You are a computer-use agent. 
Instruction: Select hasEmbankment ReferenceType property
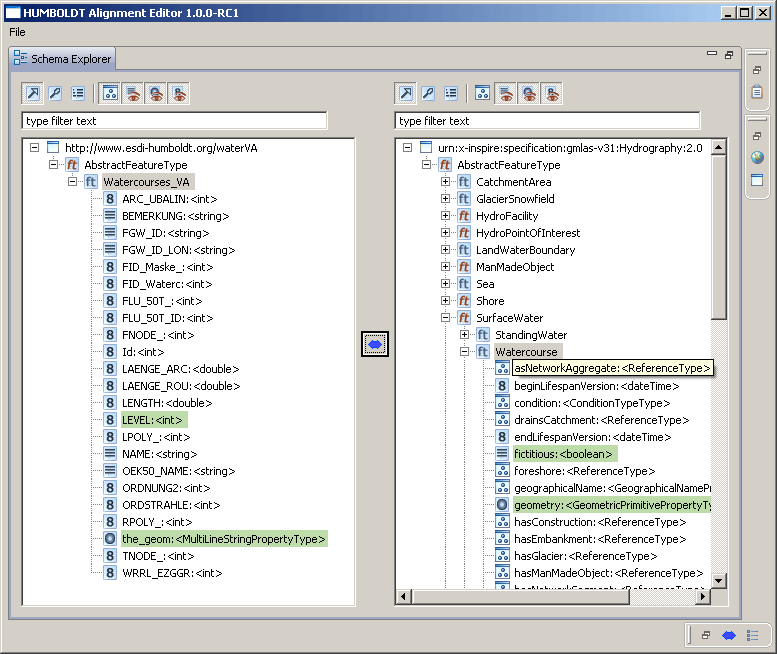600,539
